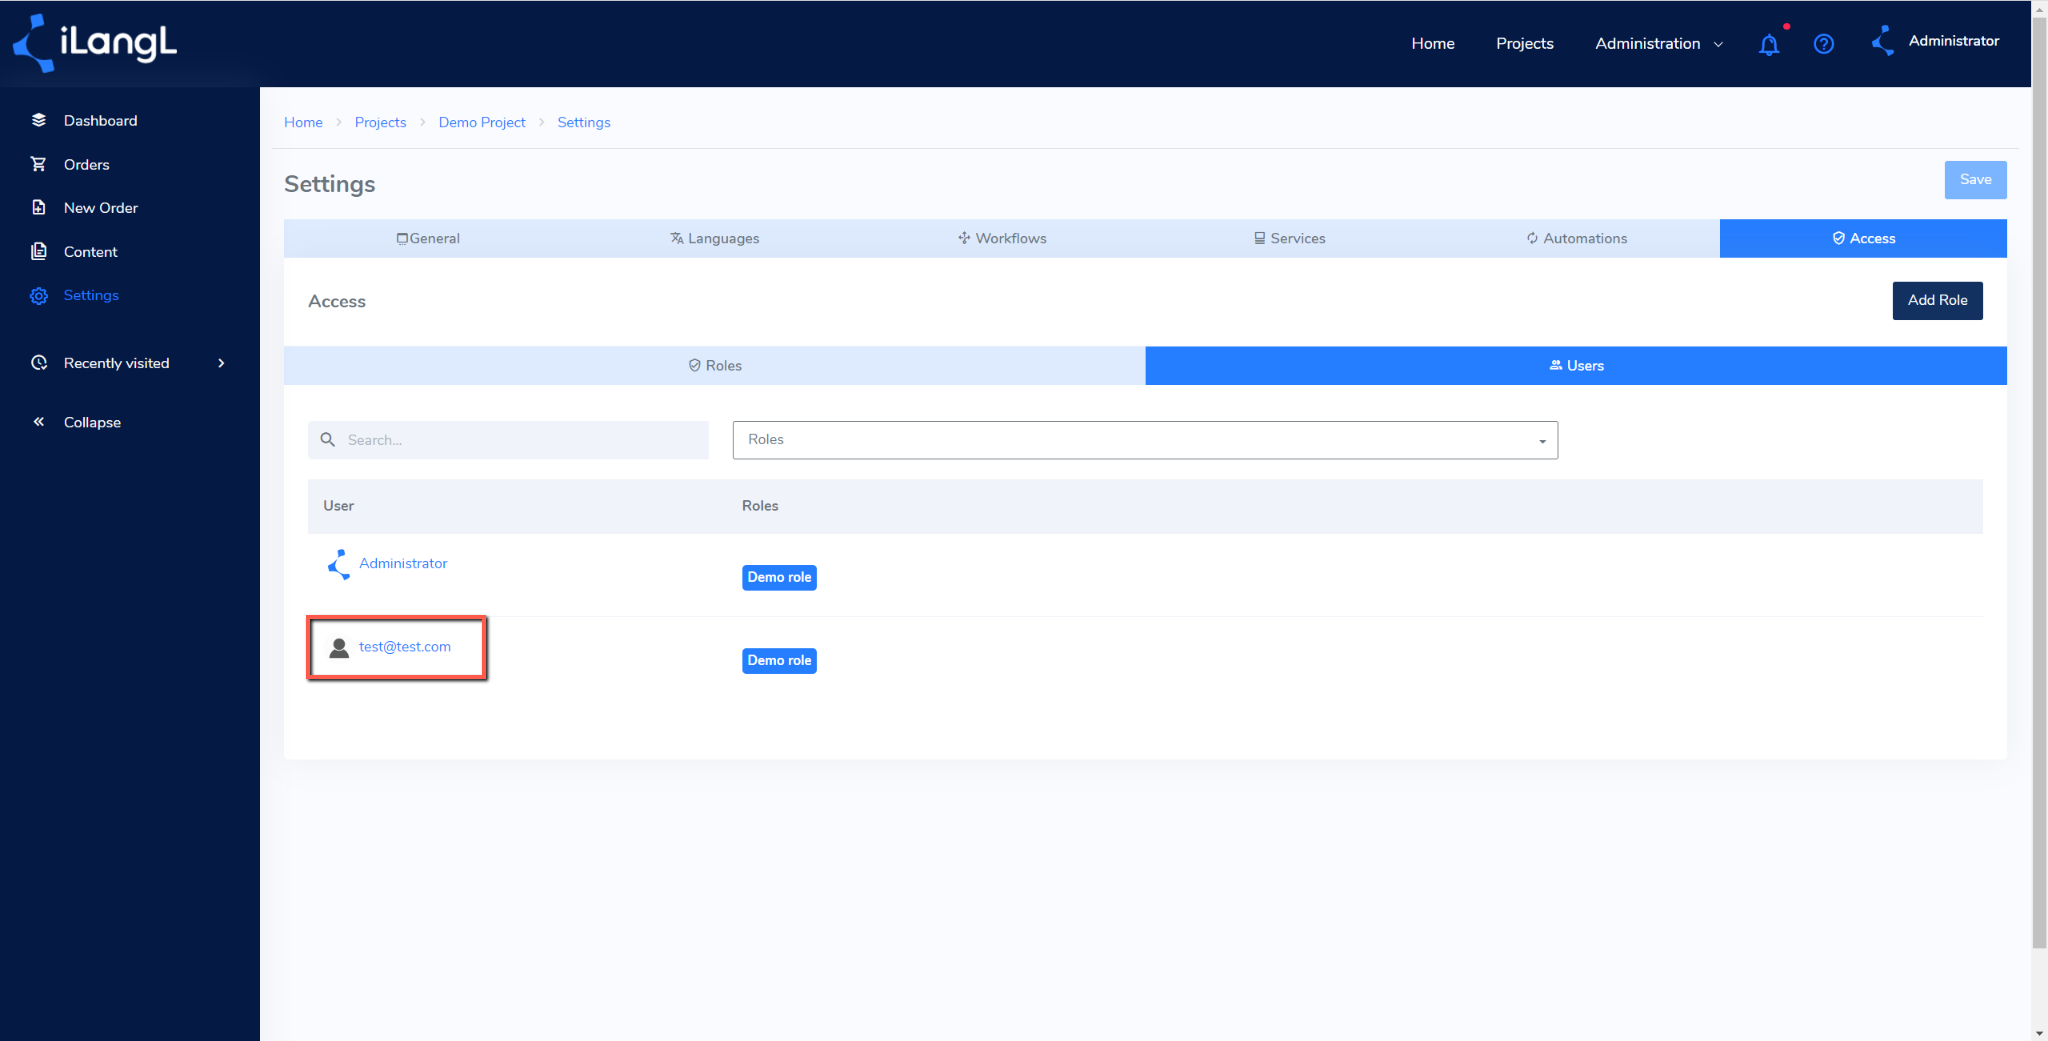Open Orders in the sidebar

click(87, 164)
